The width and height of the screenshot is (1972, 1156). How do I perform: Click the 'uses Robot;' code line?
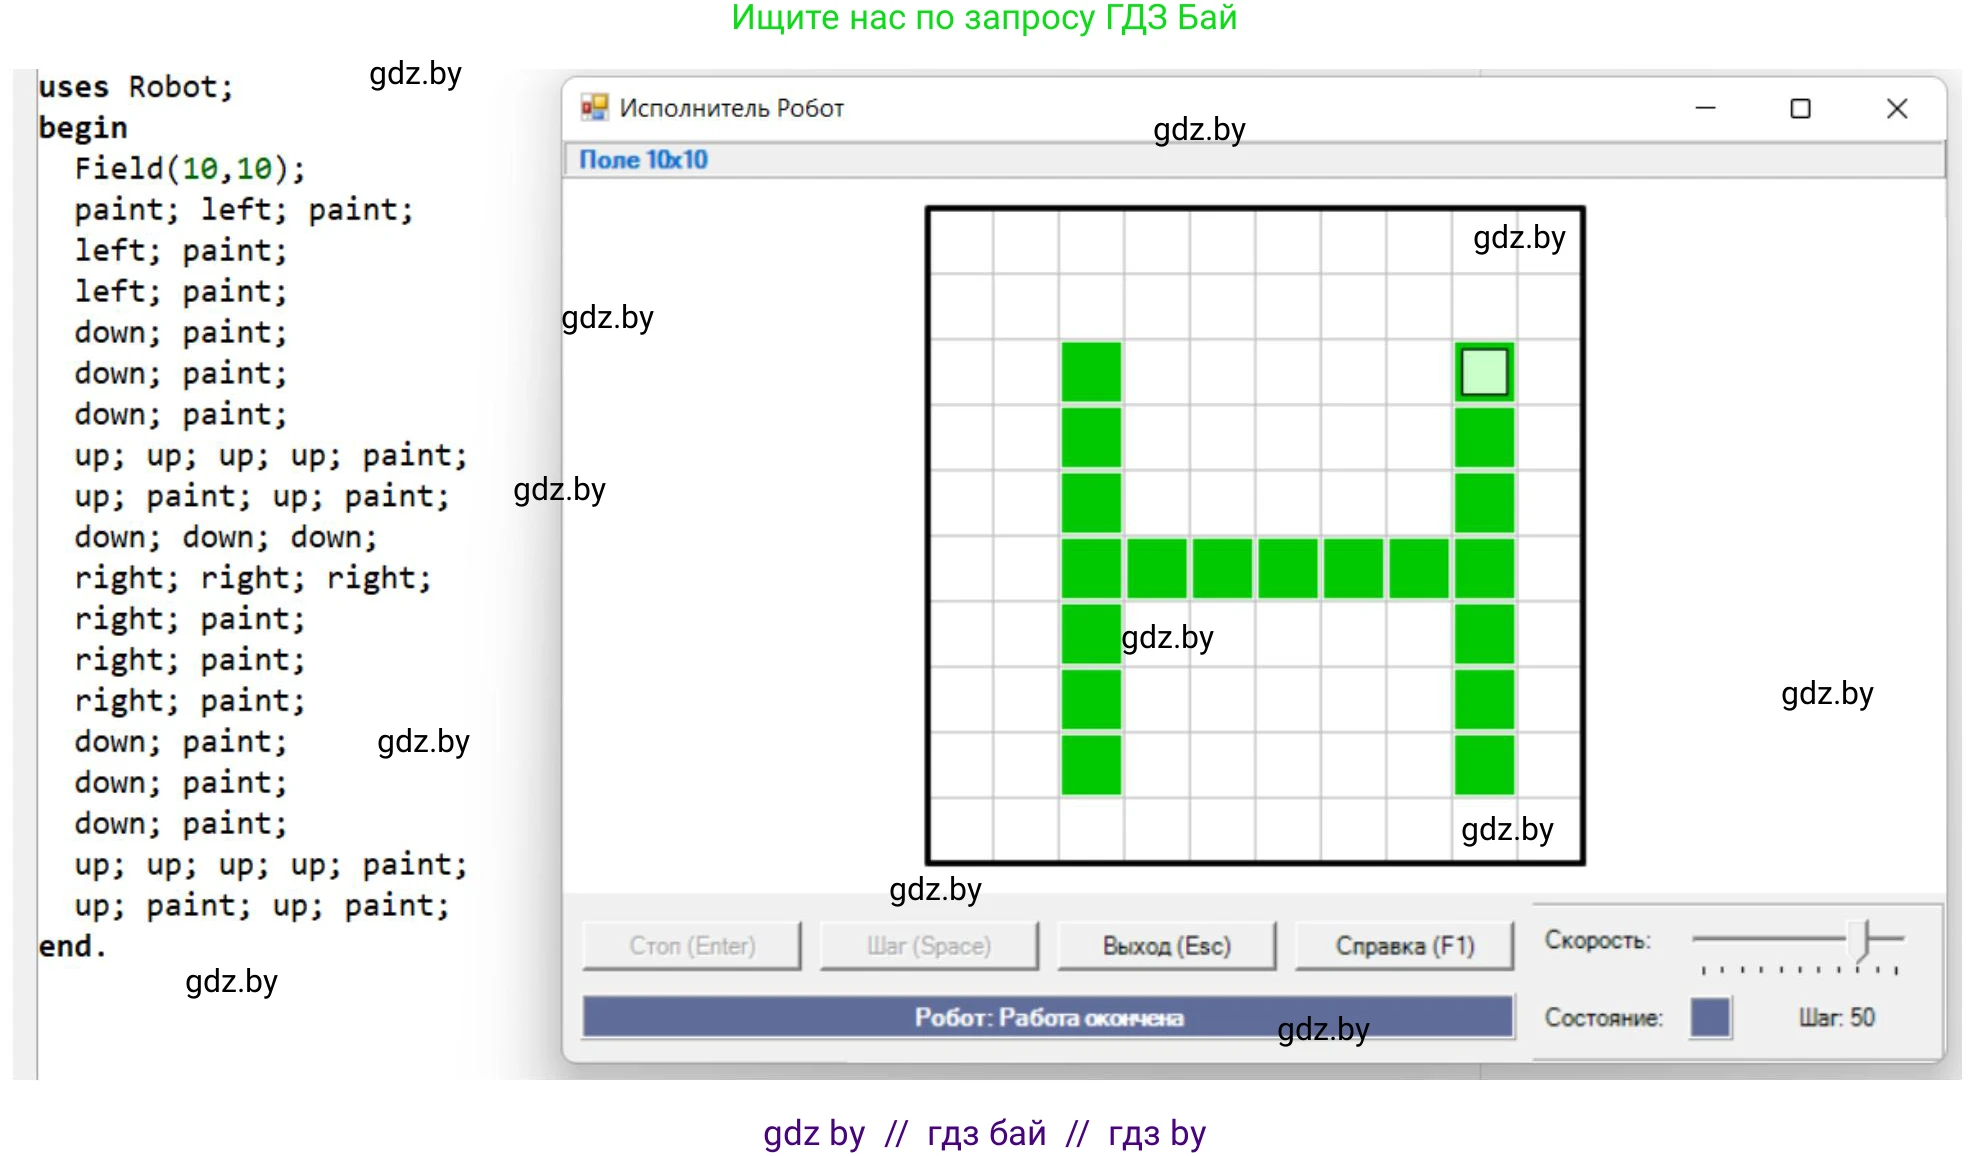pos(135,87)
